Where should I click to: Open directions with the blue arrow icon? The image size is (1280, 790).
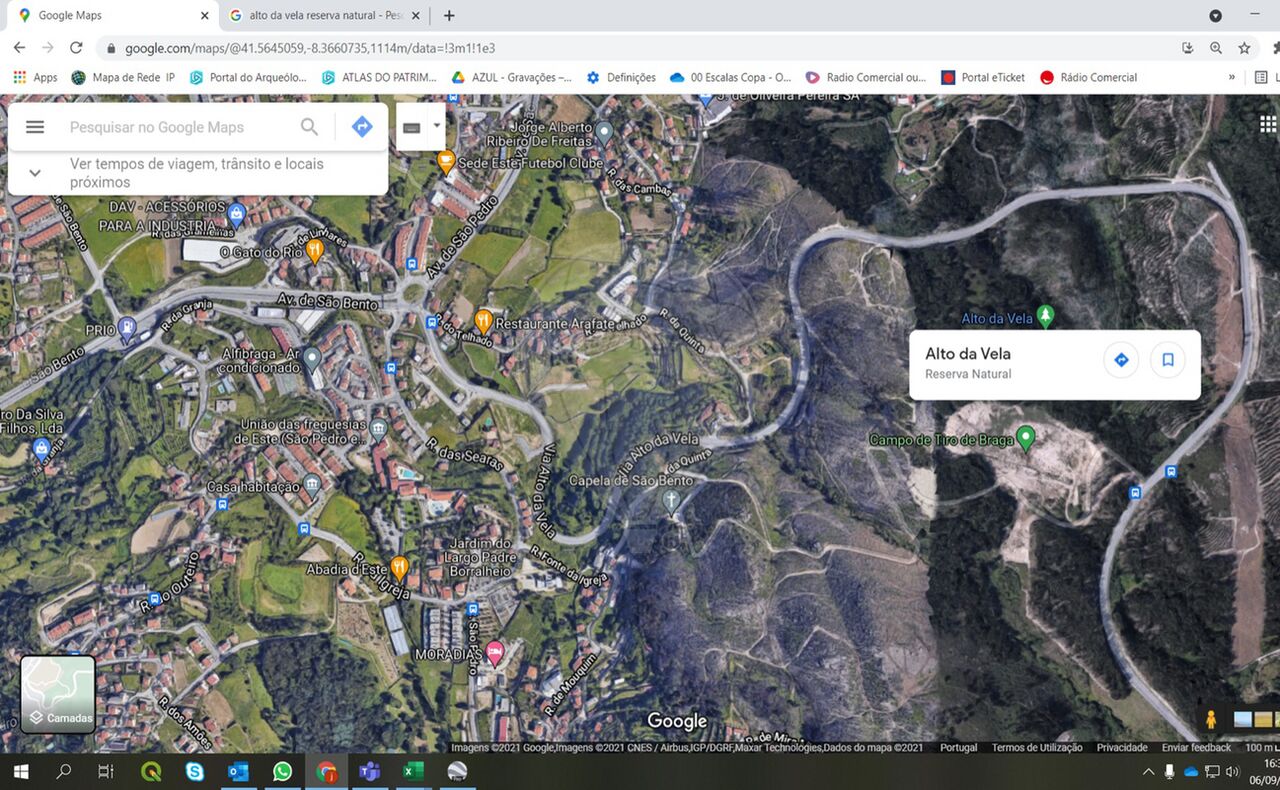(362, 127)
